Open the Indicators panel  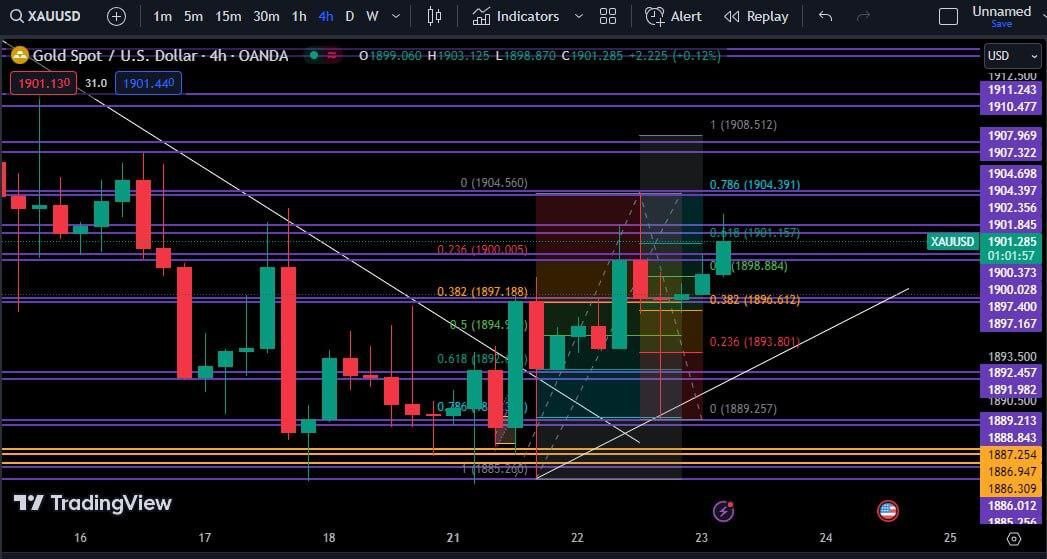(x=516, y=16)
